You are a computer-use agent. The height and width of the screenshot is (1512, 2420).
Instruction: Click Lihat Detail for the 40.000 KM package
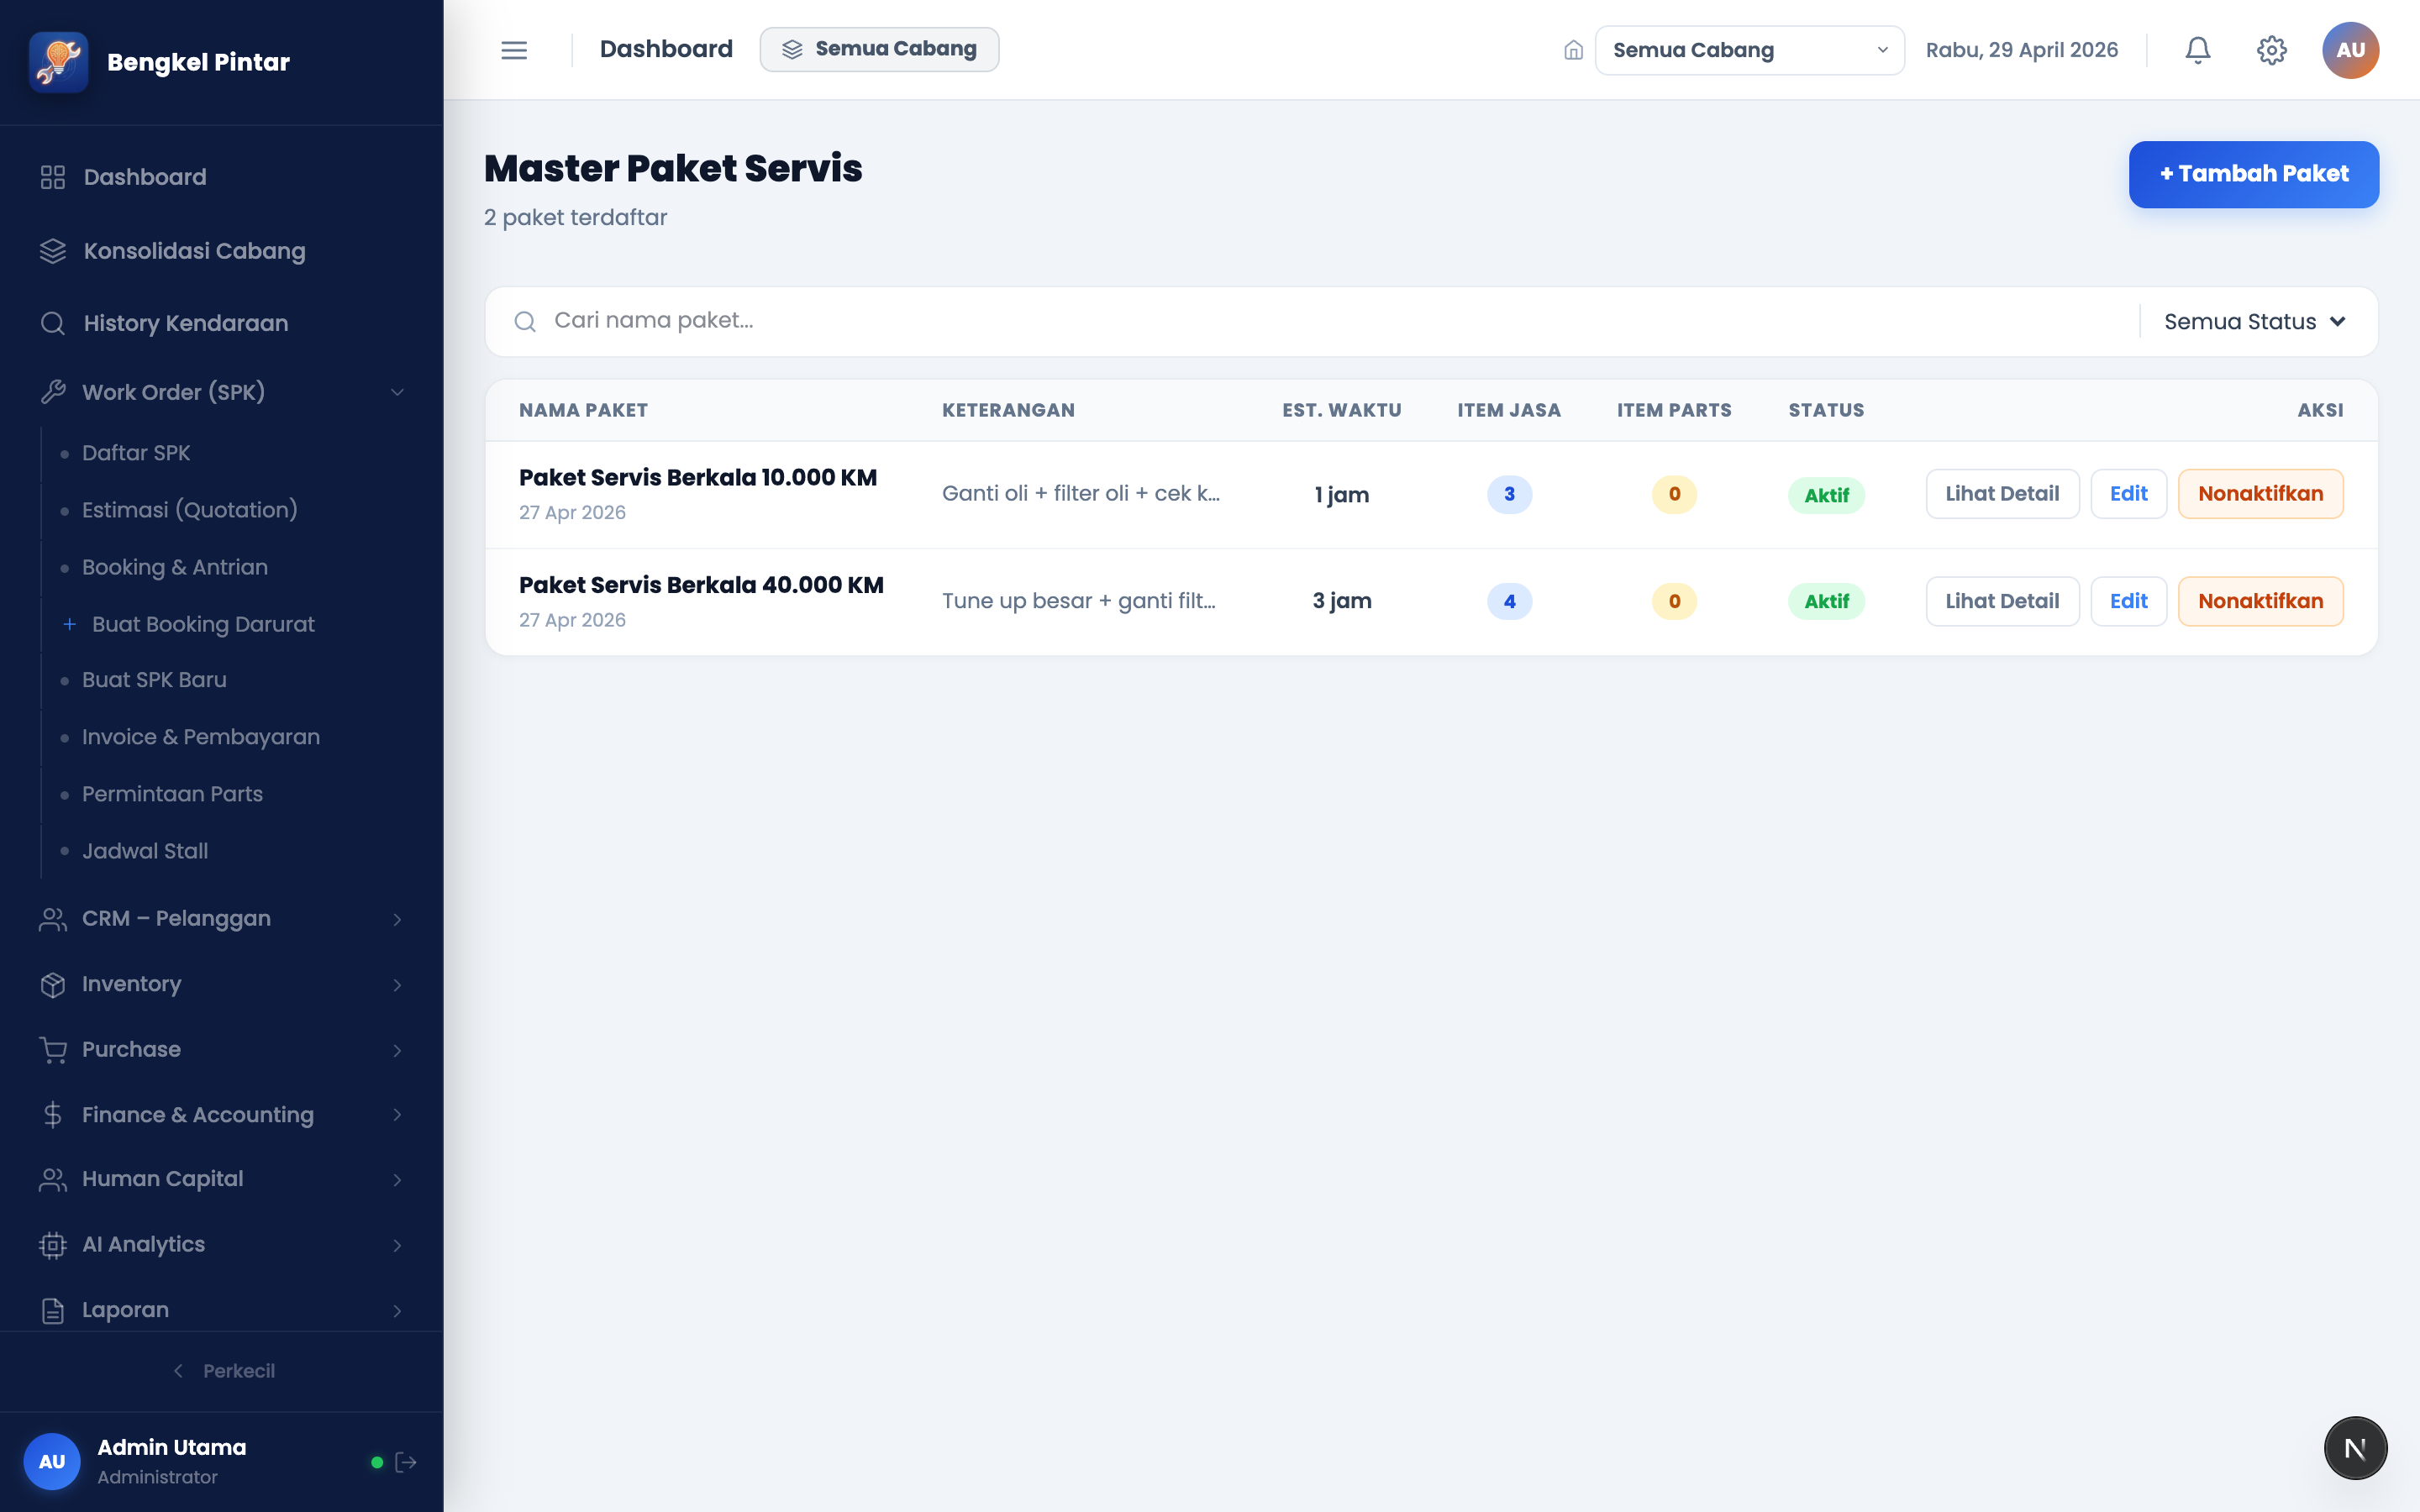2002,601
